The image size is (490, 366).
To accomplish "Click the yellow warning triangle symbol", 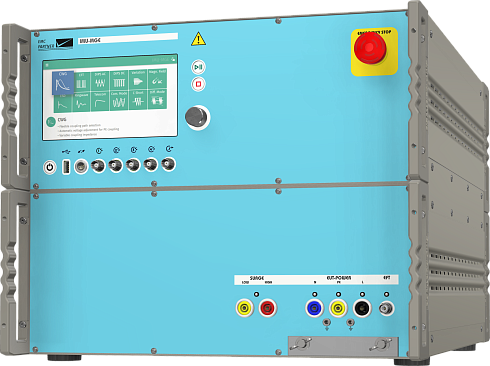I will 198,39.
